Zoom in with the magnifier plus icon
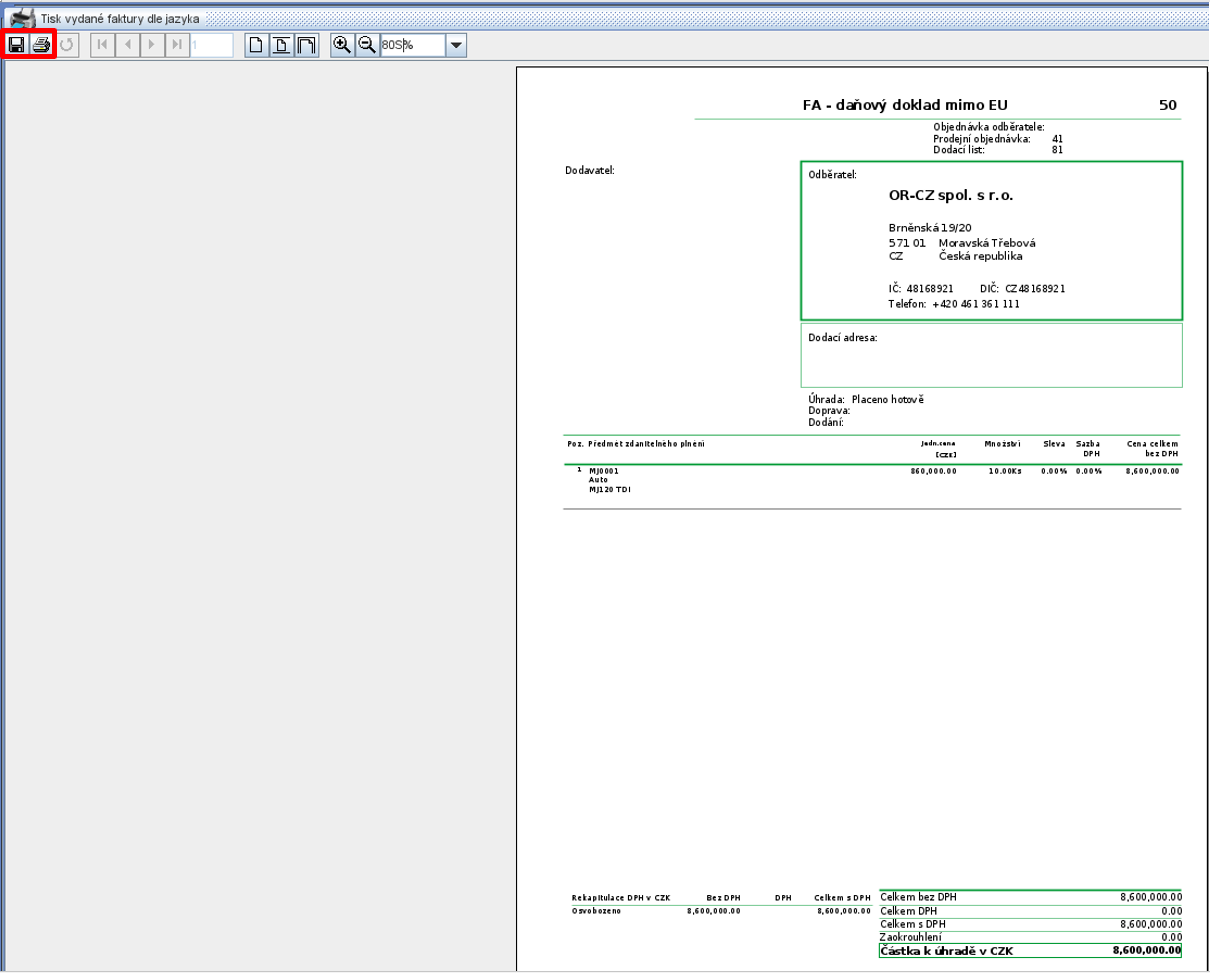1210x973 pixels. (x=343, y=45)
